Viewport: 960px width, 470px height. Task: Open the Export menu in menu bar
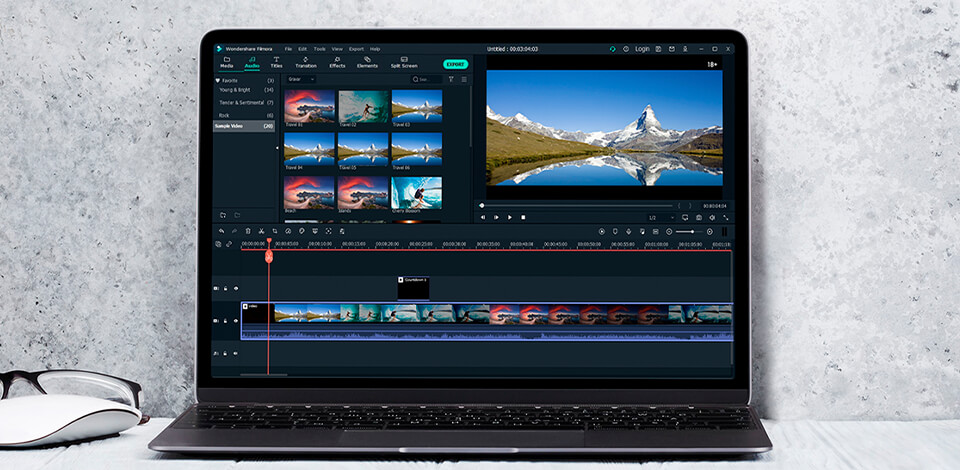[356, 49]
